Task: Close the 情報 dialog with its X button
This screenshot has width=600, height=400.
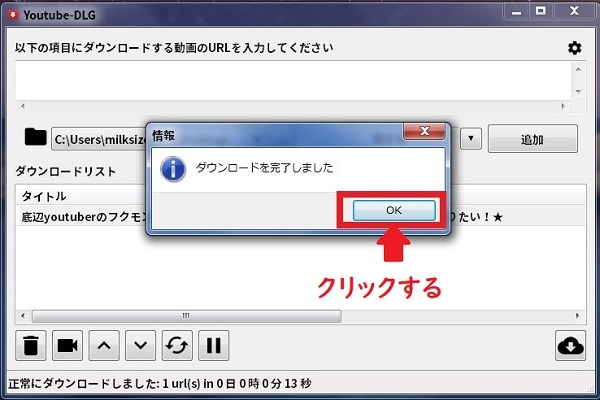Action: click(x=424, y=131)
